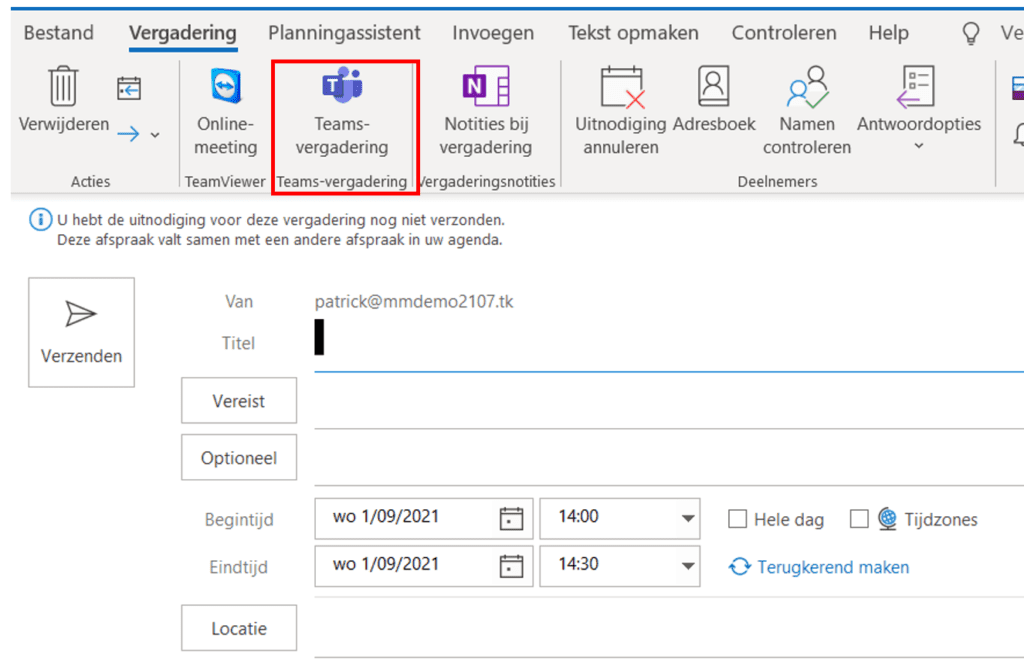Image resolution: width=1024 pixels, height=663 pixels.
Task: Click Namen controleren icon
Action: [x=807, y=87]
